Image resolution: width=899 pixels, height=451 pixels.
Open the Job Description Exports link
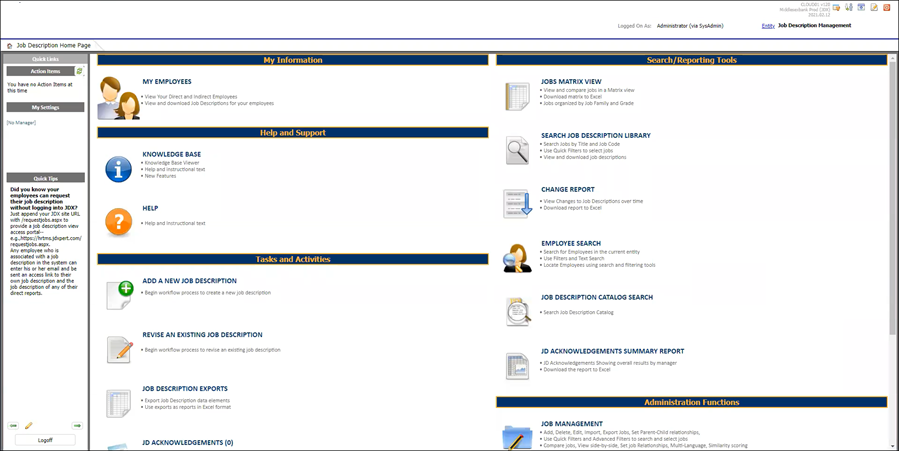pos(185,388)
